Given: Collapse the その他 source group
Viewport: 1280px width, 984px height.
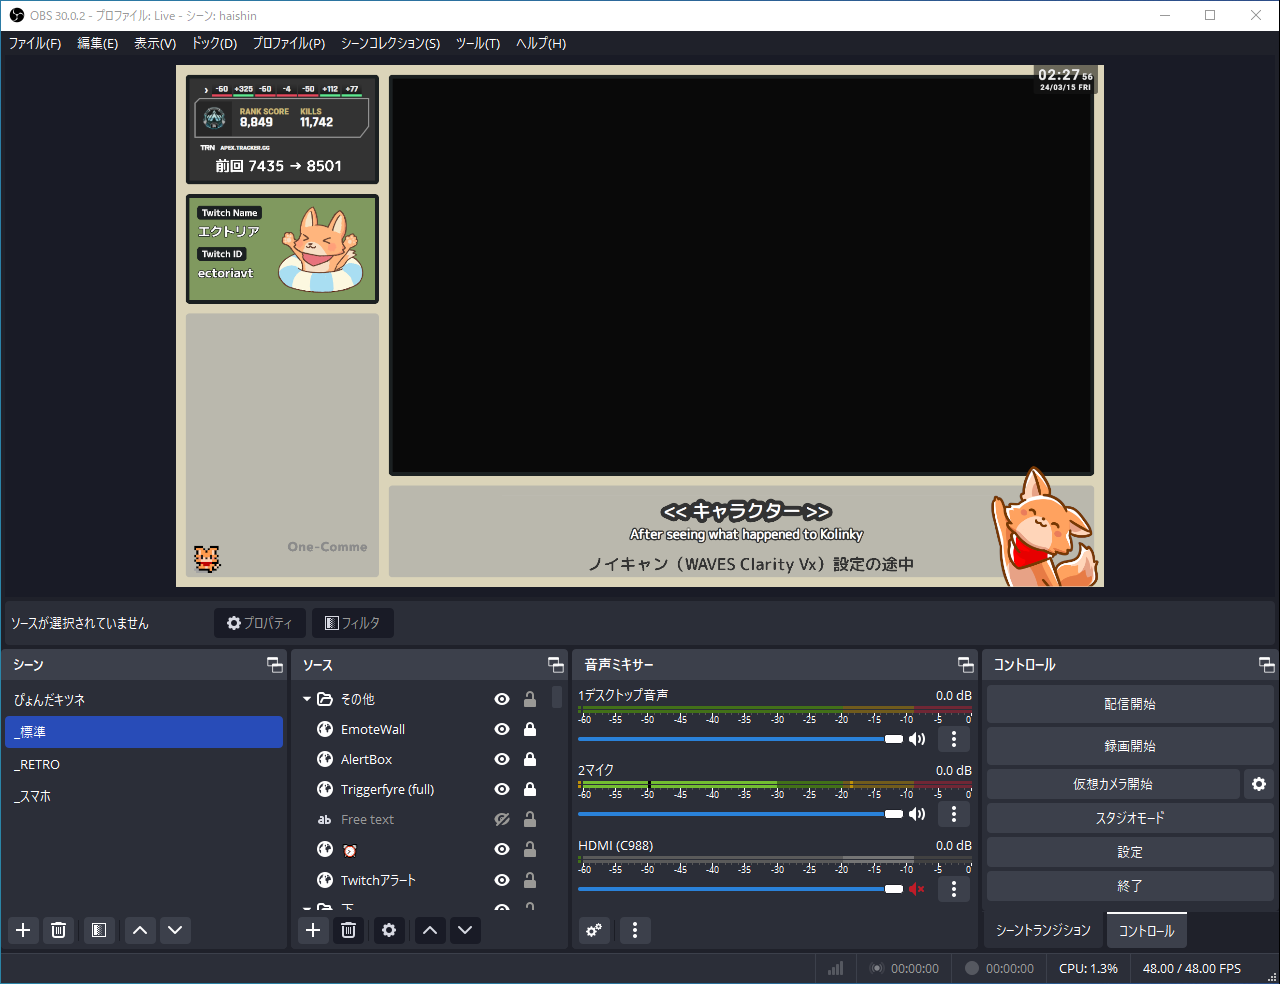Looking at the screenshot, I should tap(307, 699).
